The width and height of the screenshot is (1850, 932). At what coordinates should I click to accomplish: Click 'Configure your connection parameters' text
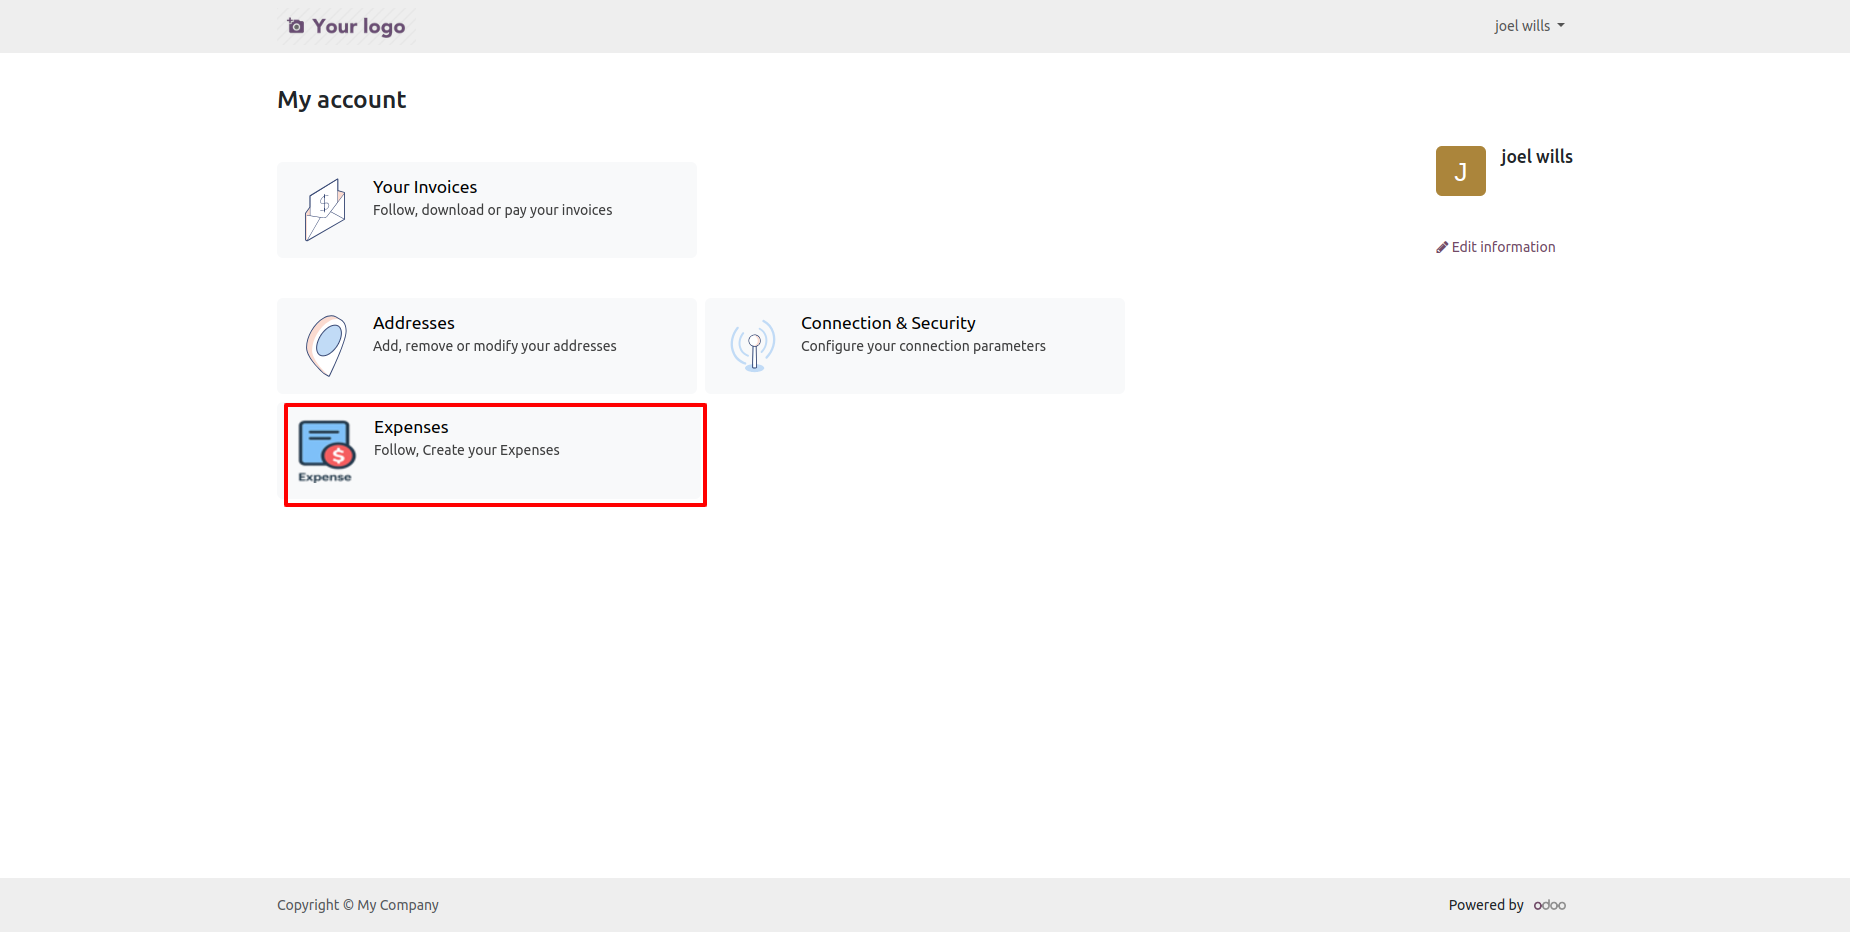pos(923,346)
